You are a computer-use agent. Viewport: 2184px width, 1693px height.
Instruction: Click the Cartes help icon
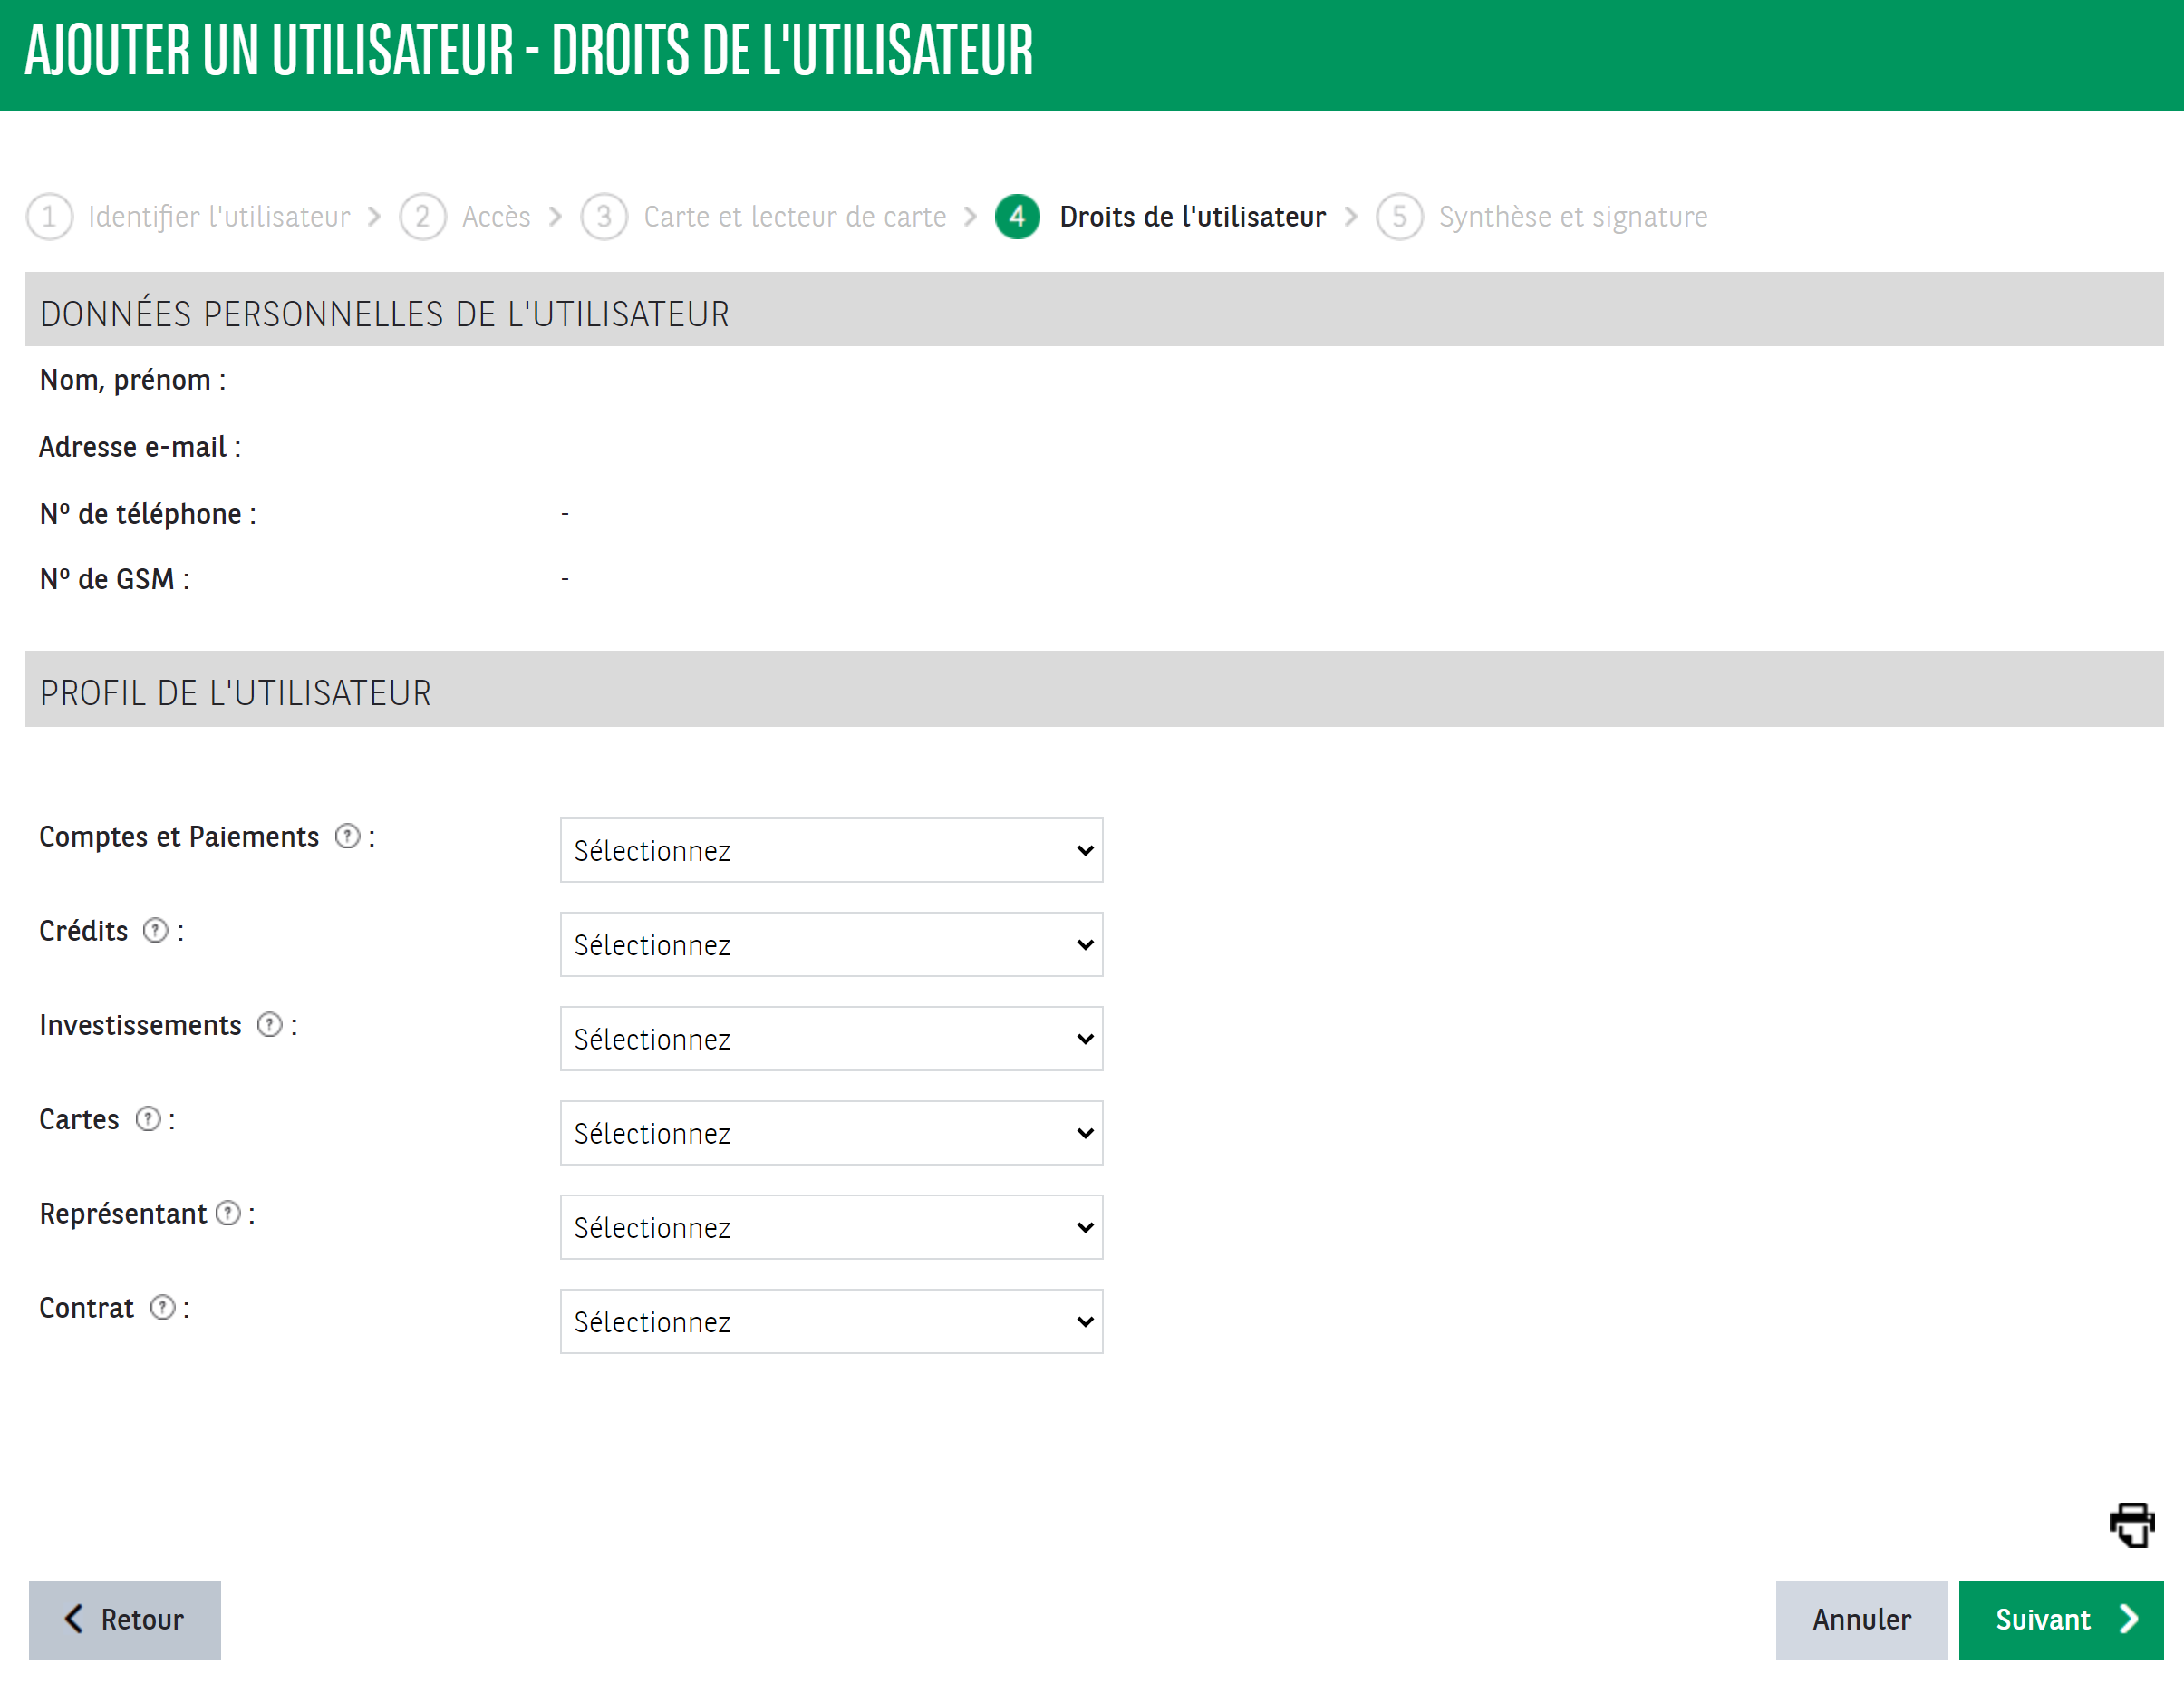click(148, 1118)
